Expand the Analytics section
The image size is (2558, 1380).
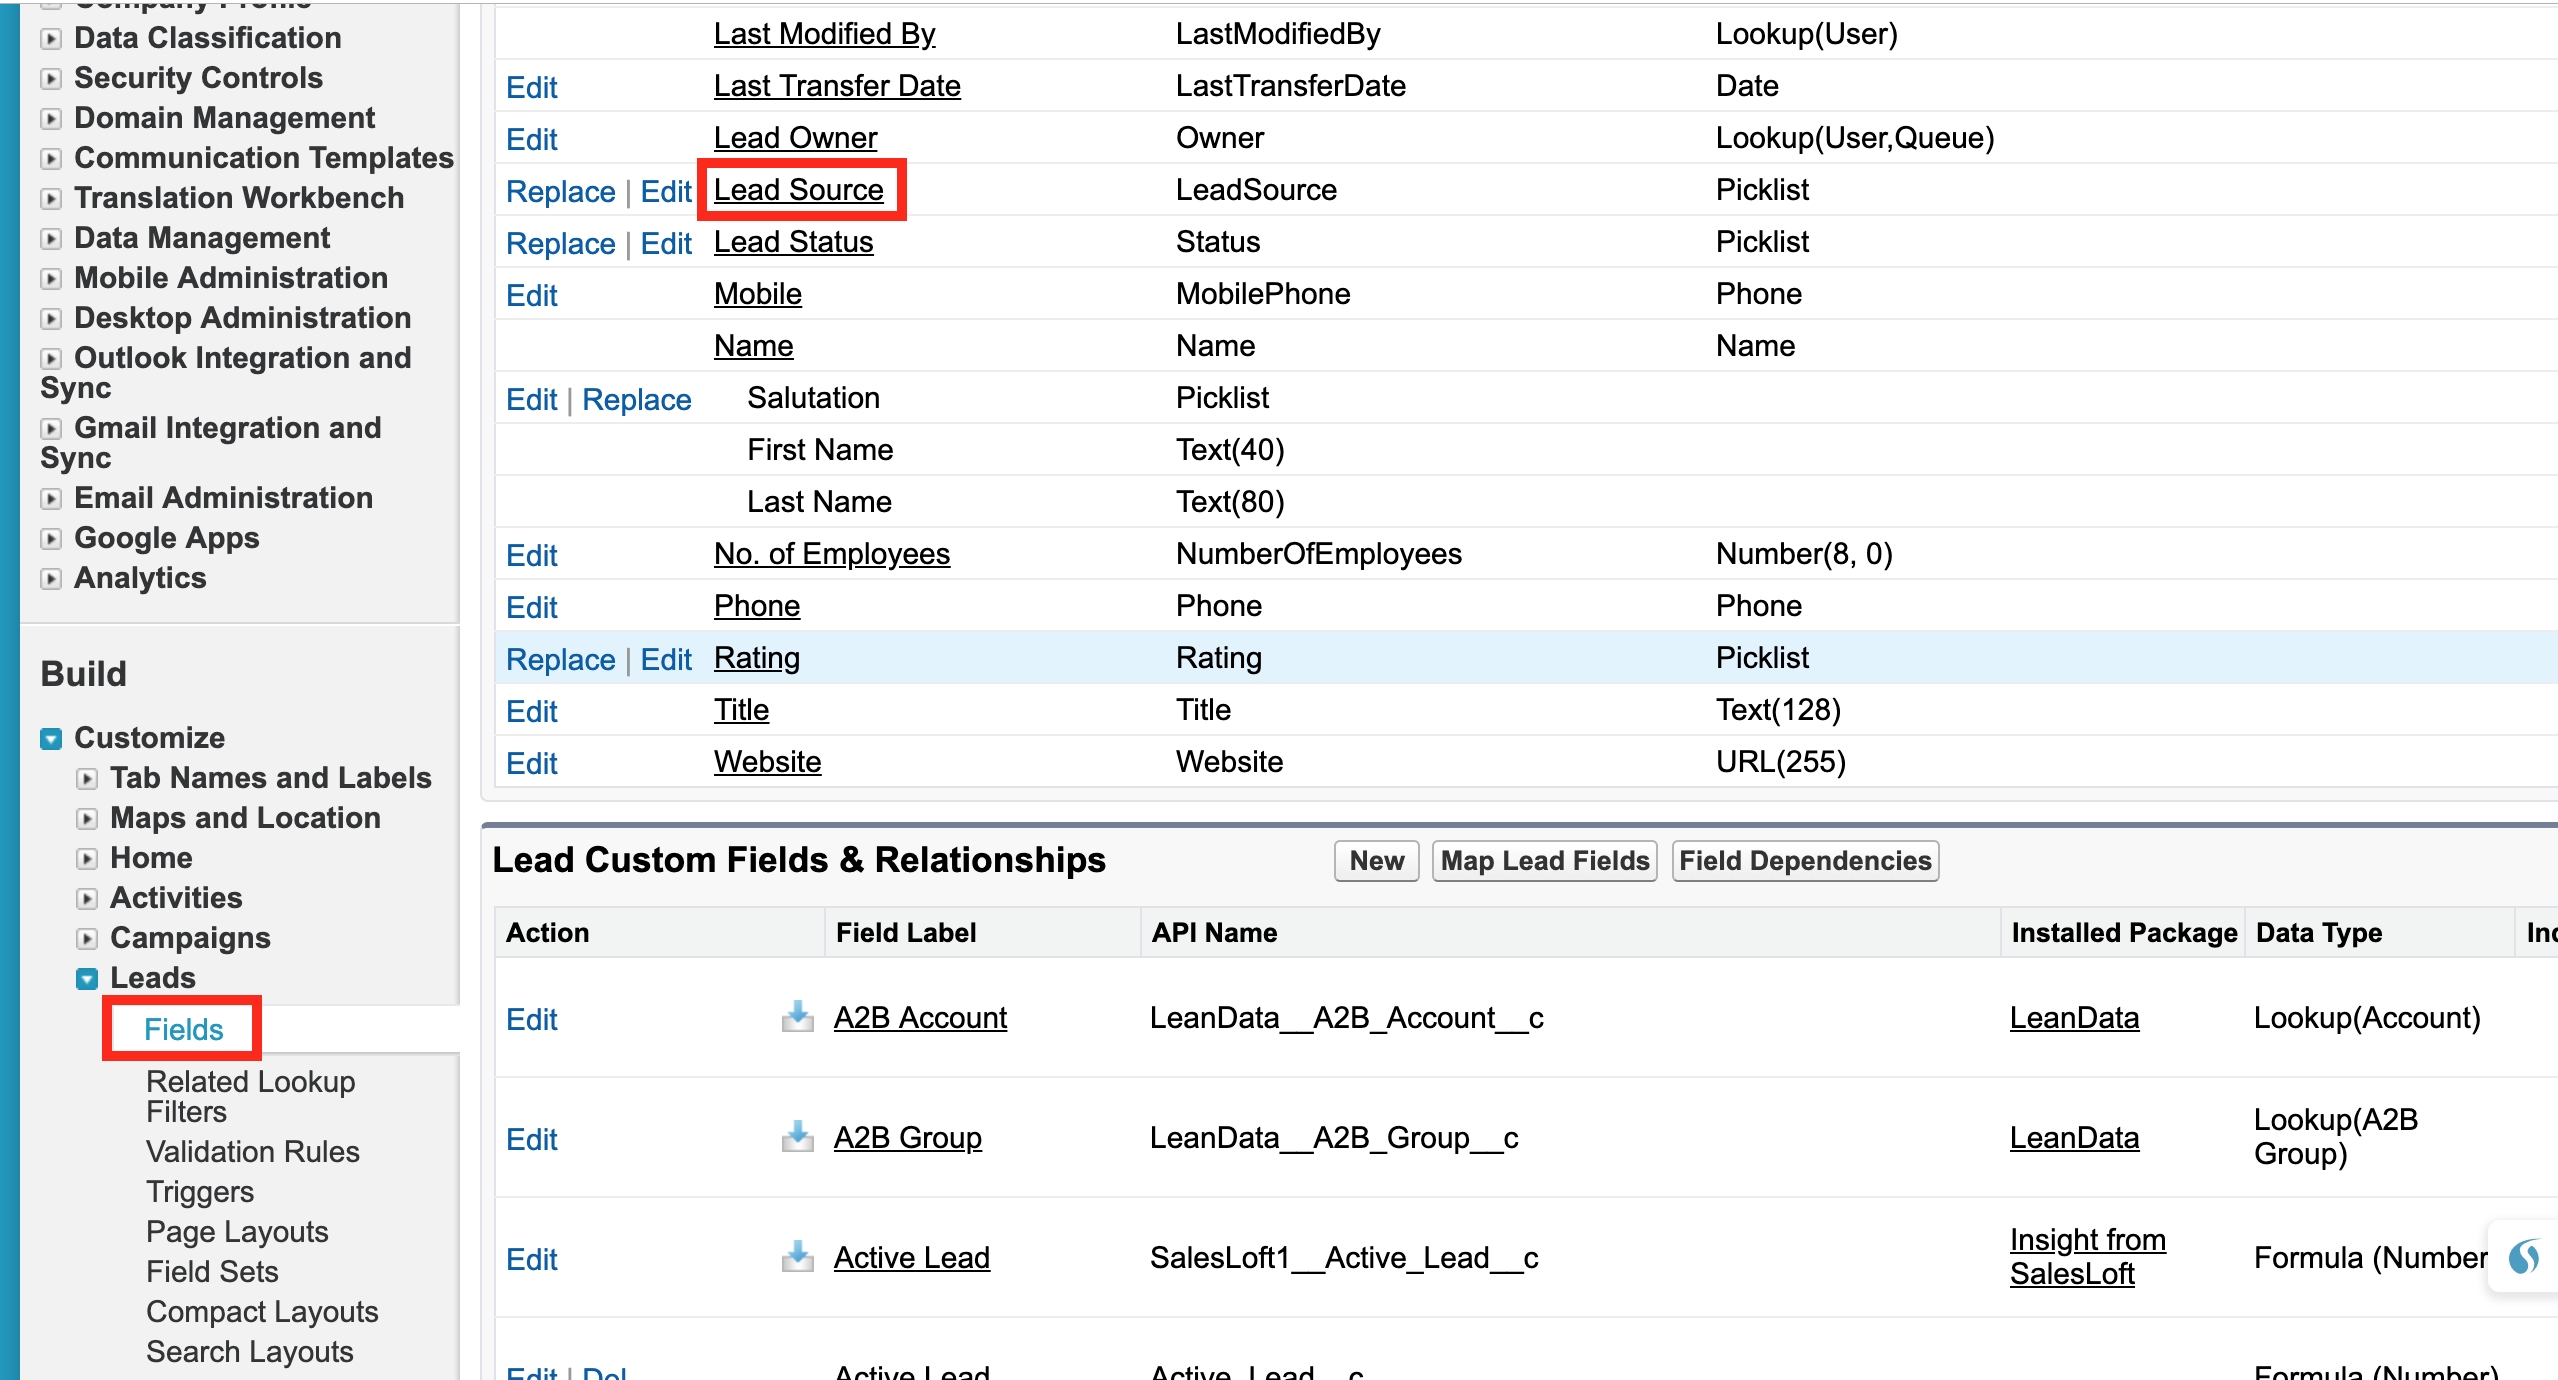pyautogui.click(x=51, y=579)
